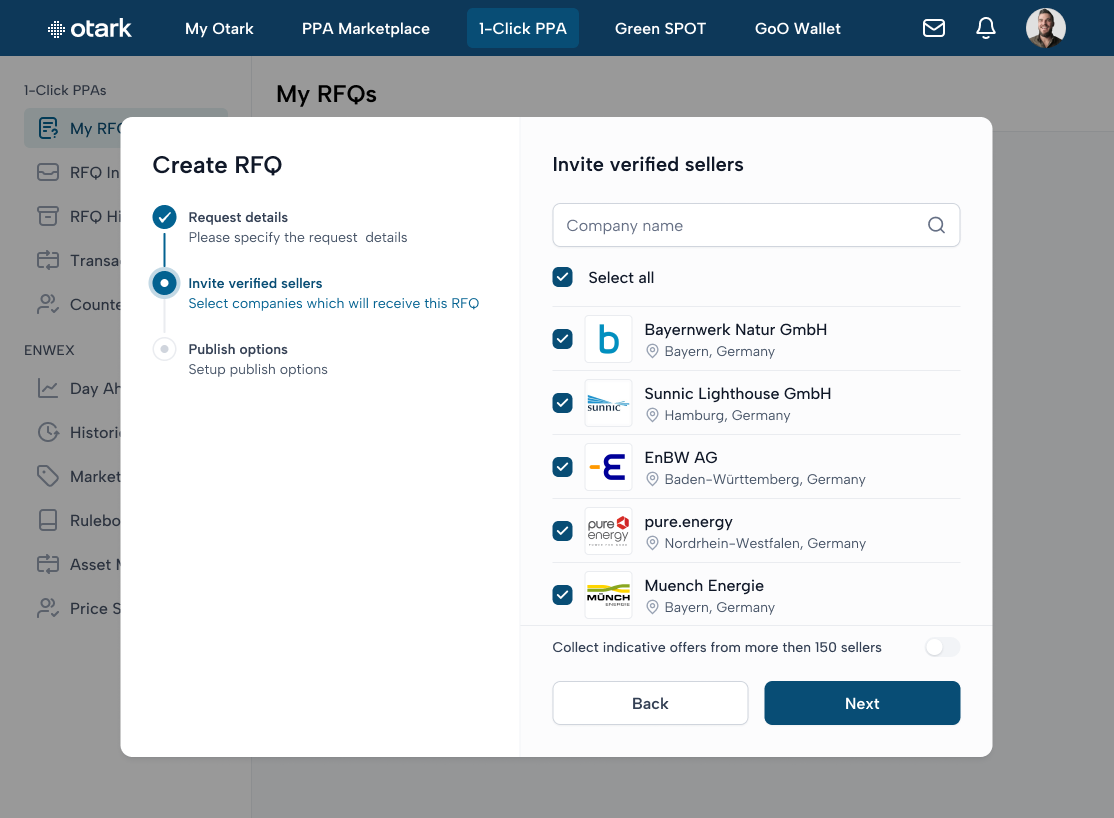Click the mail envelope icon in top bar
1114x818 pixels.
pos(934,28)
